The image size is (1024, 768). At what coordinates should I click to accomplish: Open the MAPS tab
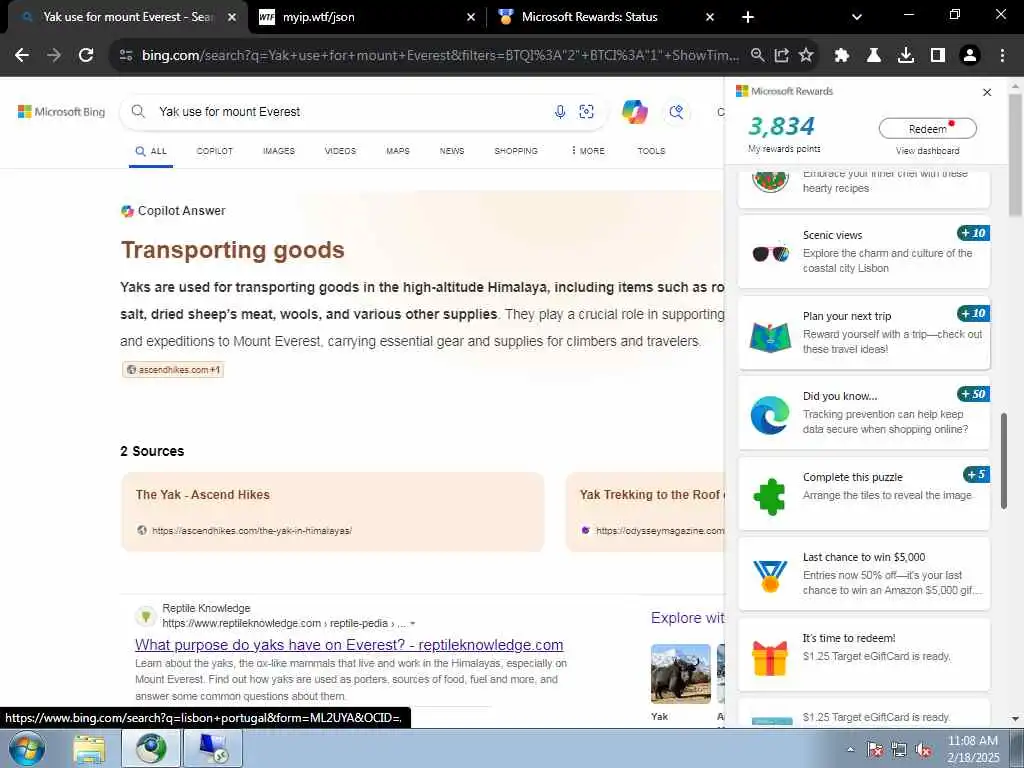(398, 151)
